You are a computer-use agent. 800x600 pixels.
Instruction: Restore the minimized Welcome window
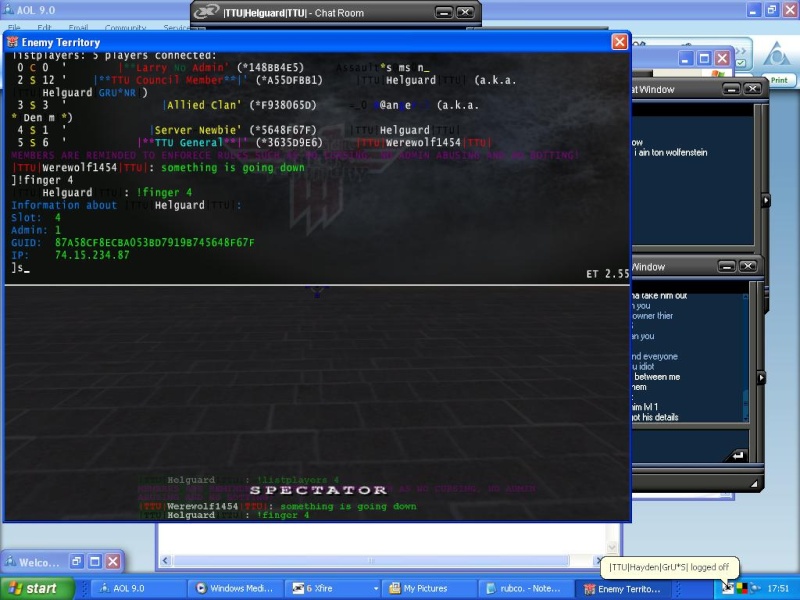pyautogui.click(x=76, y=562)
